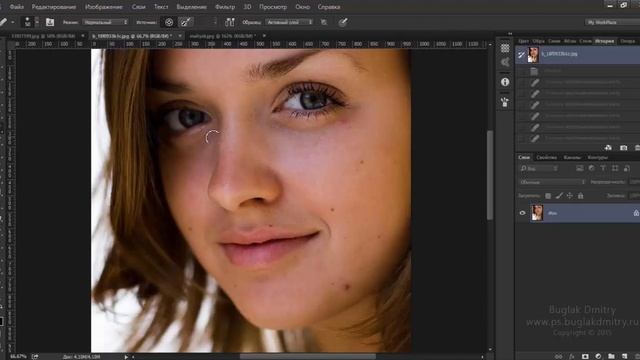Open the Режим blend mode dropdown
The image size is (640, 360).
pos(105,22)
